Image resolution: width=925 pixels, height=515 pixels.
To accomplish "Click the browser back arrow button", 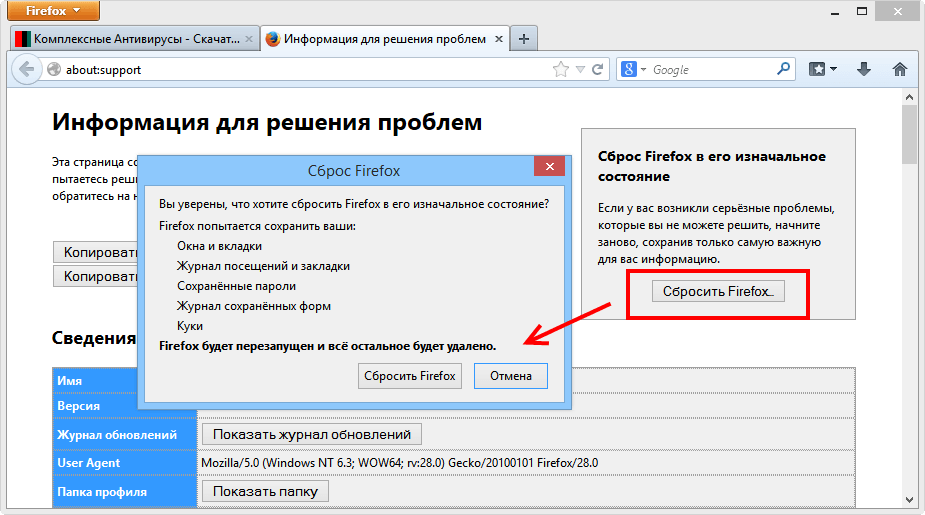I will pos(27,70).
